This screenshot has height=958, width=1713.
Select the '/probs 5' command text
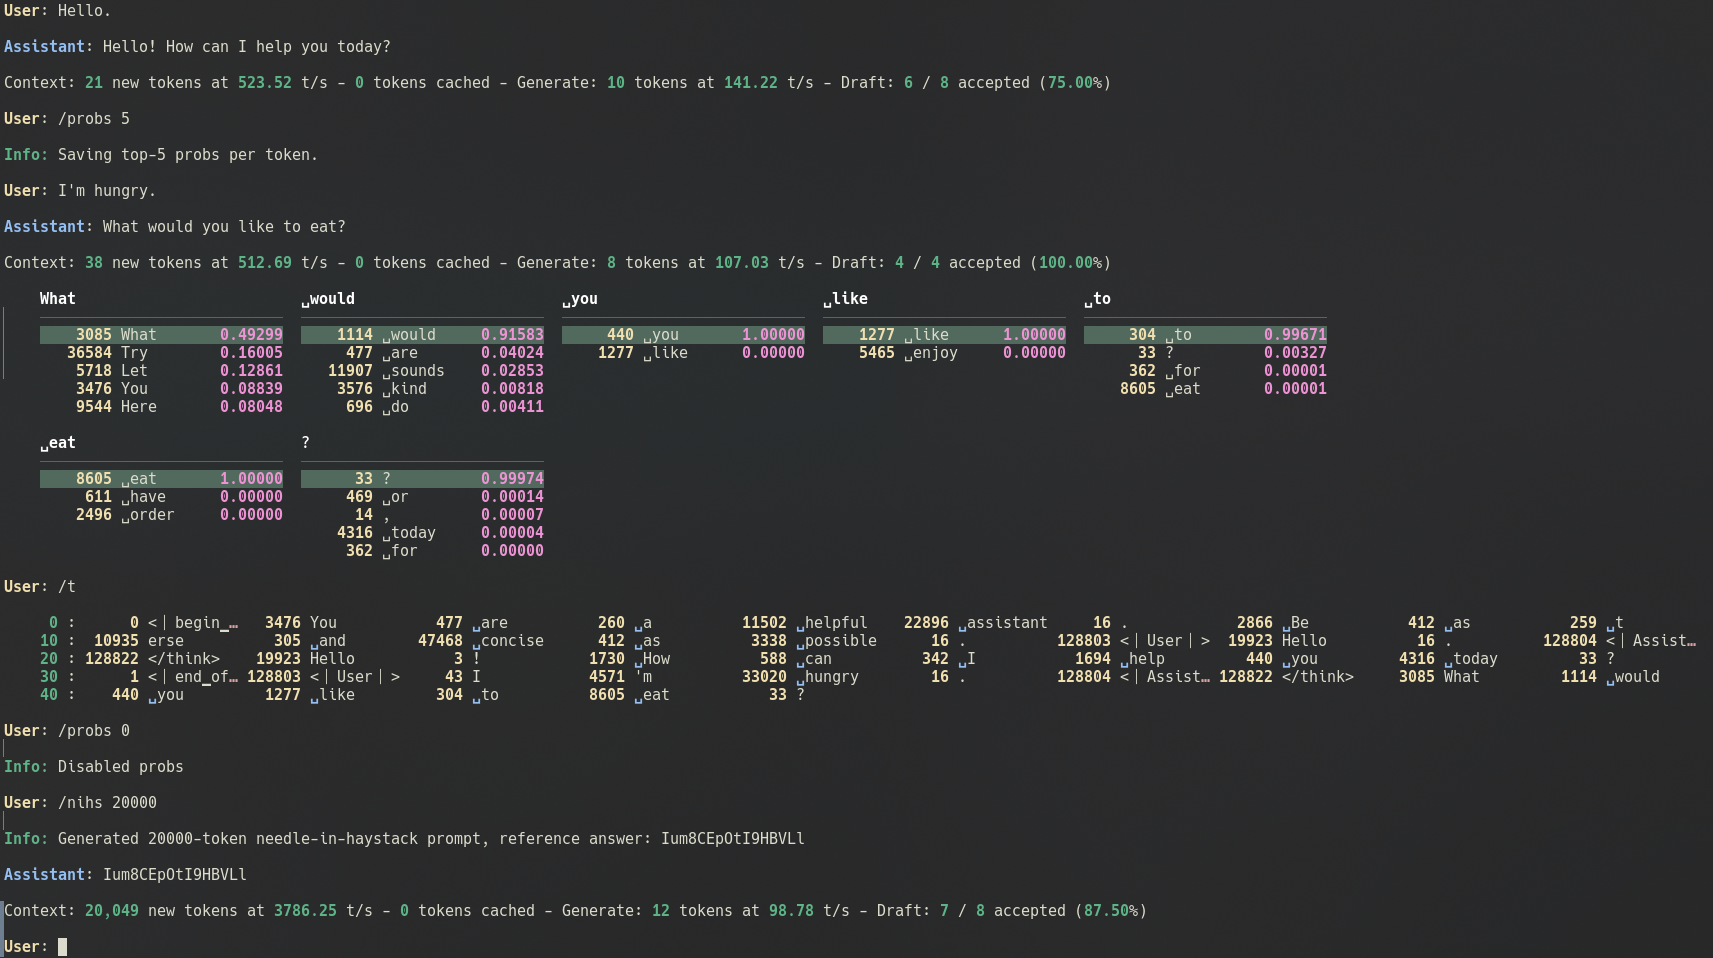coord(94,118)
